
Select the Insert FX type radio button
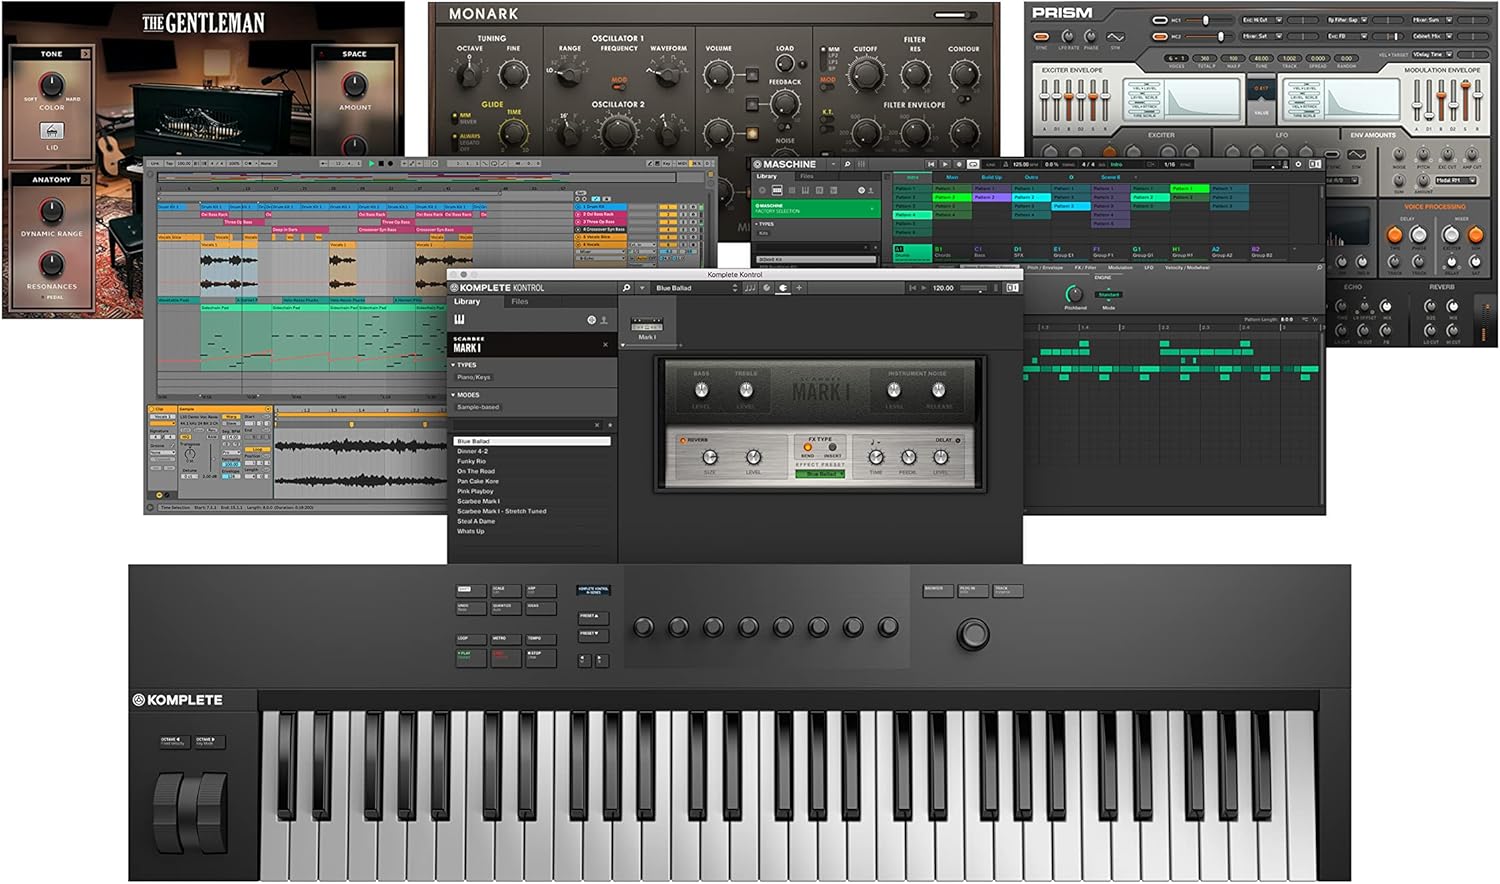coord(832,448)
